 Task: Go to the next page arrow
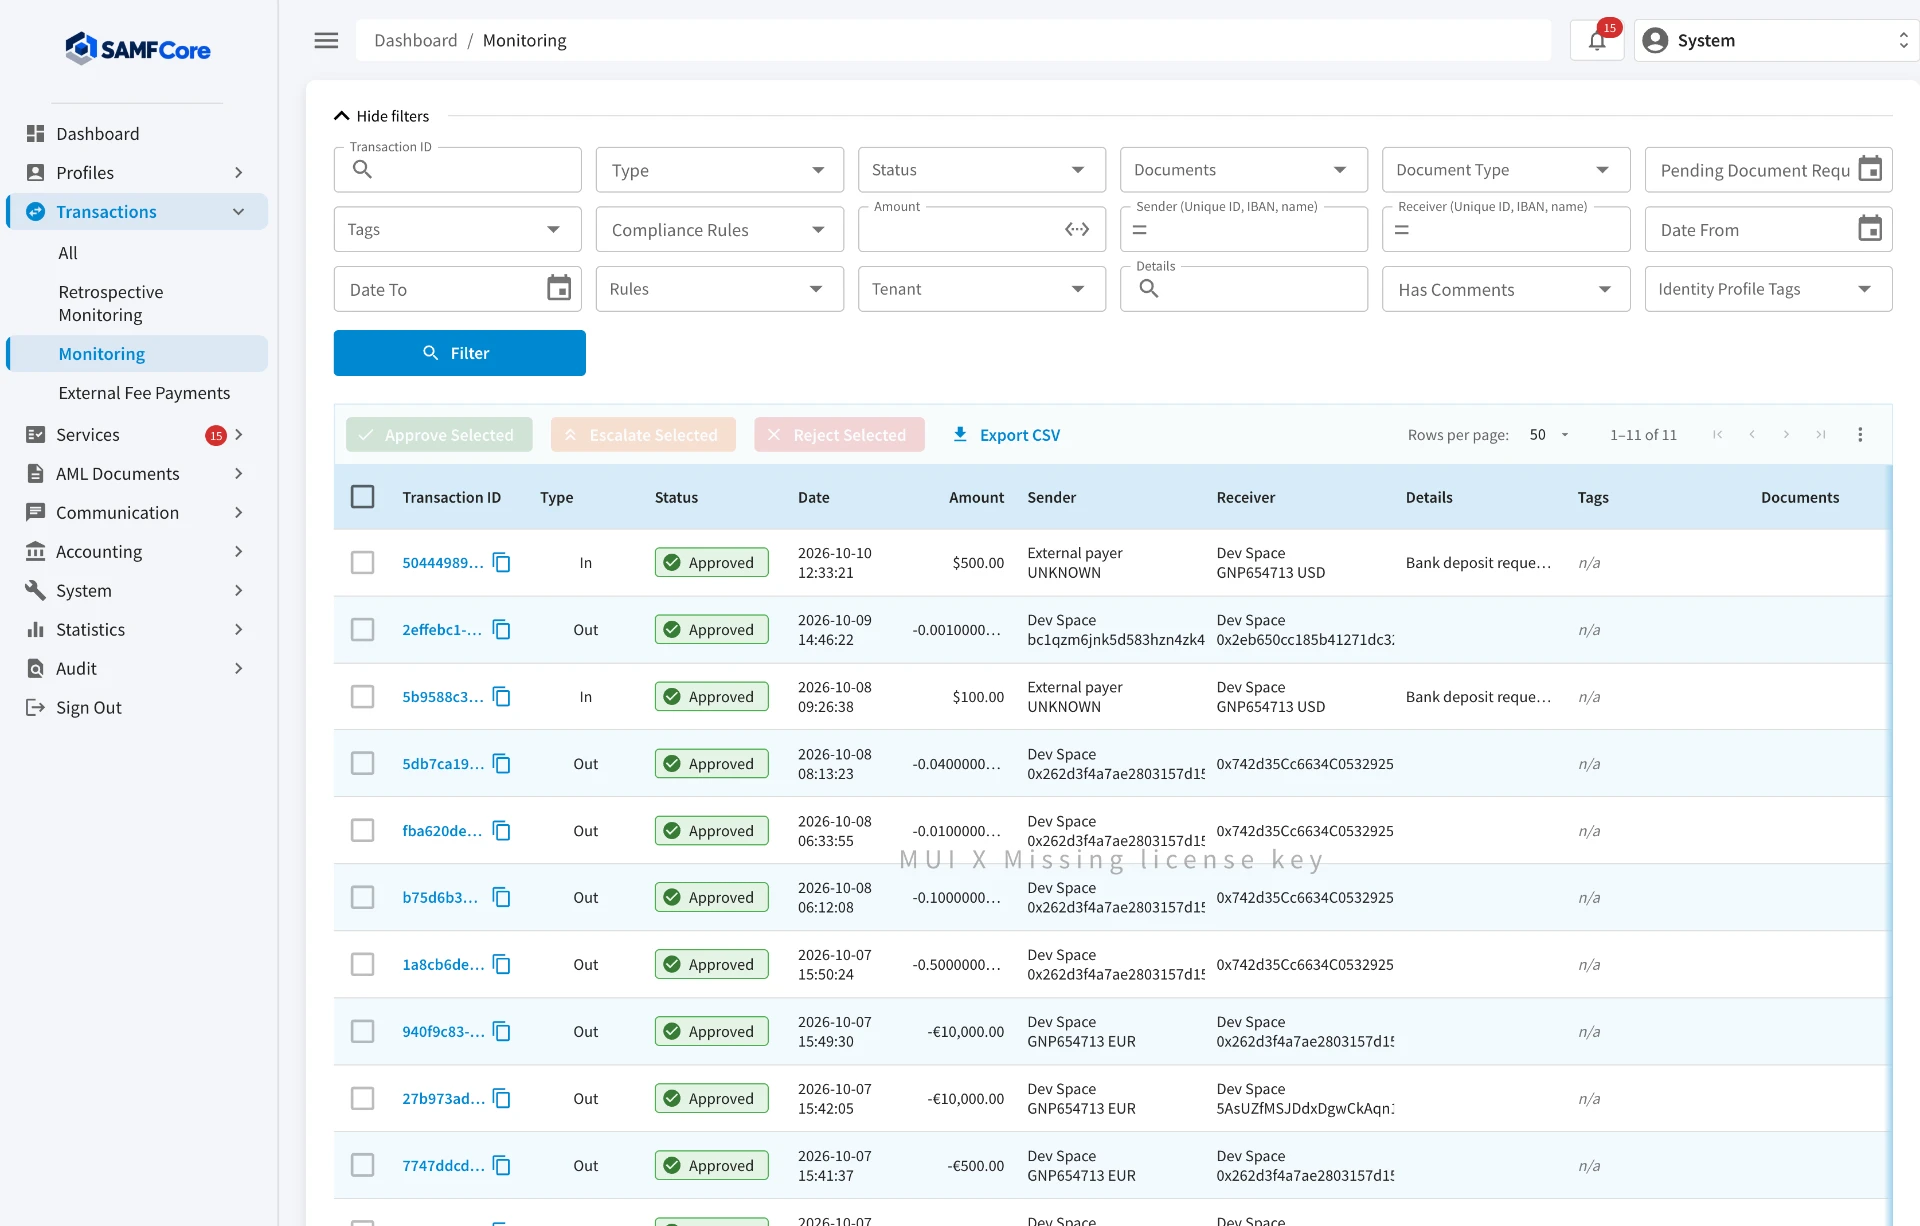click(1786, 435)
